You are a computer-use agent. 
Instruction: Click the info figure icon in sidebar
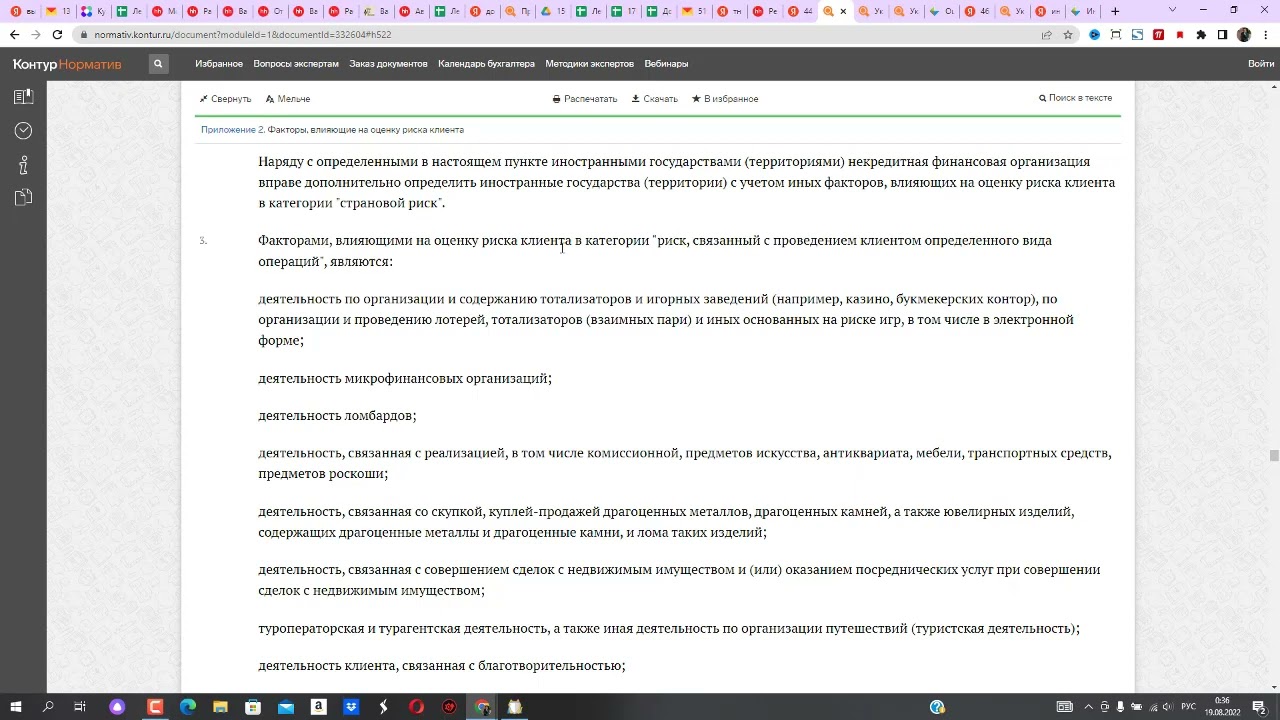(x=23, y=165)
